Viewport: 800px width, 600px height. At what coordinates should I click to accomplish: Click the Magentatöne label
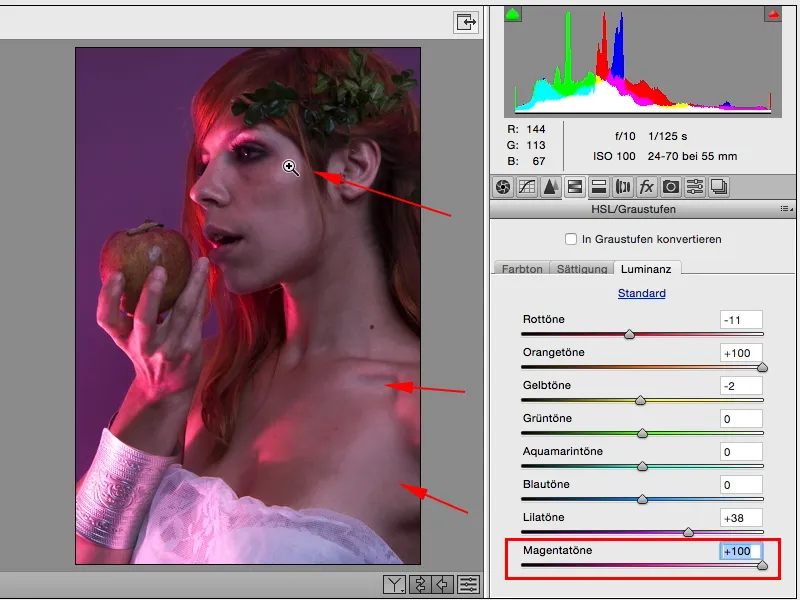point(557,551)
